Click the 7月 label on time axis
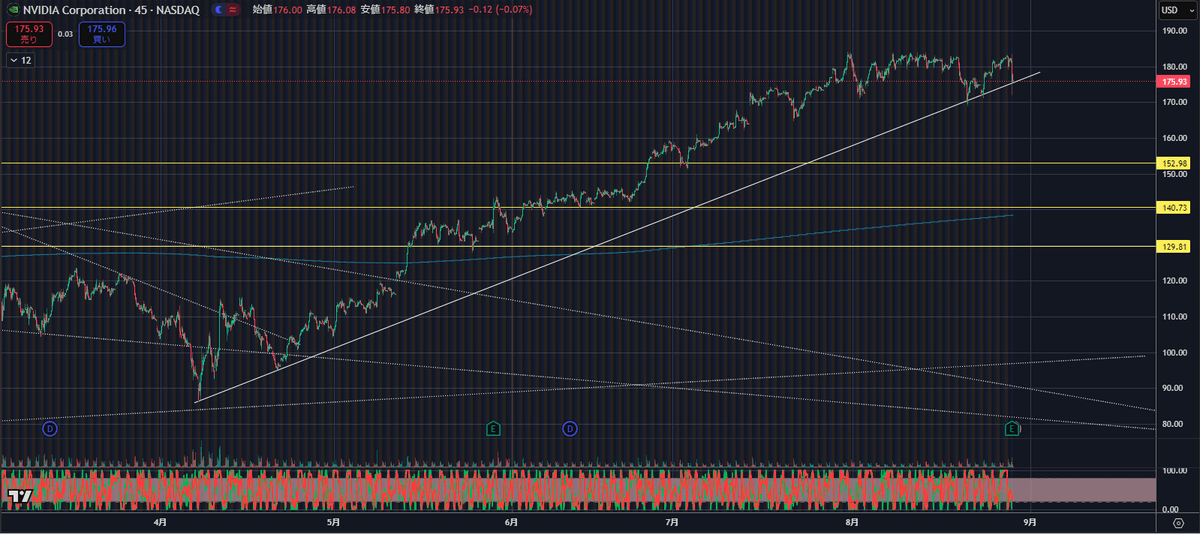 672,522
